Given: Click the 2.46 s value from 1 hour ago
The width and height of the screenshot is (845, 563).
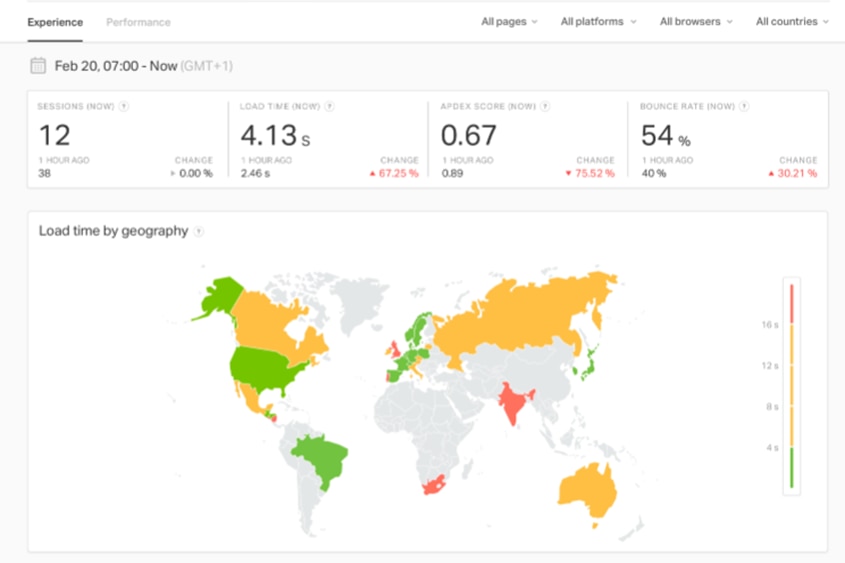Looking at the screenshot, I should click(x=255, y=173).
